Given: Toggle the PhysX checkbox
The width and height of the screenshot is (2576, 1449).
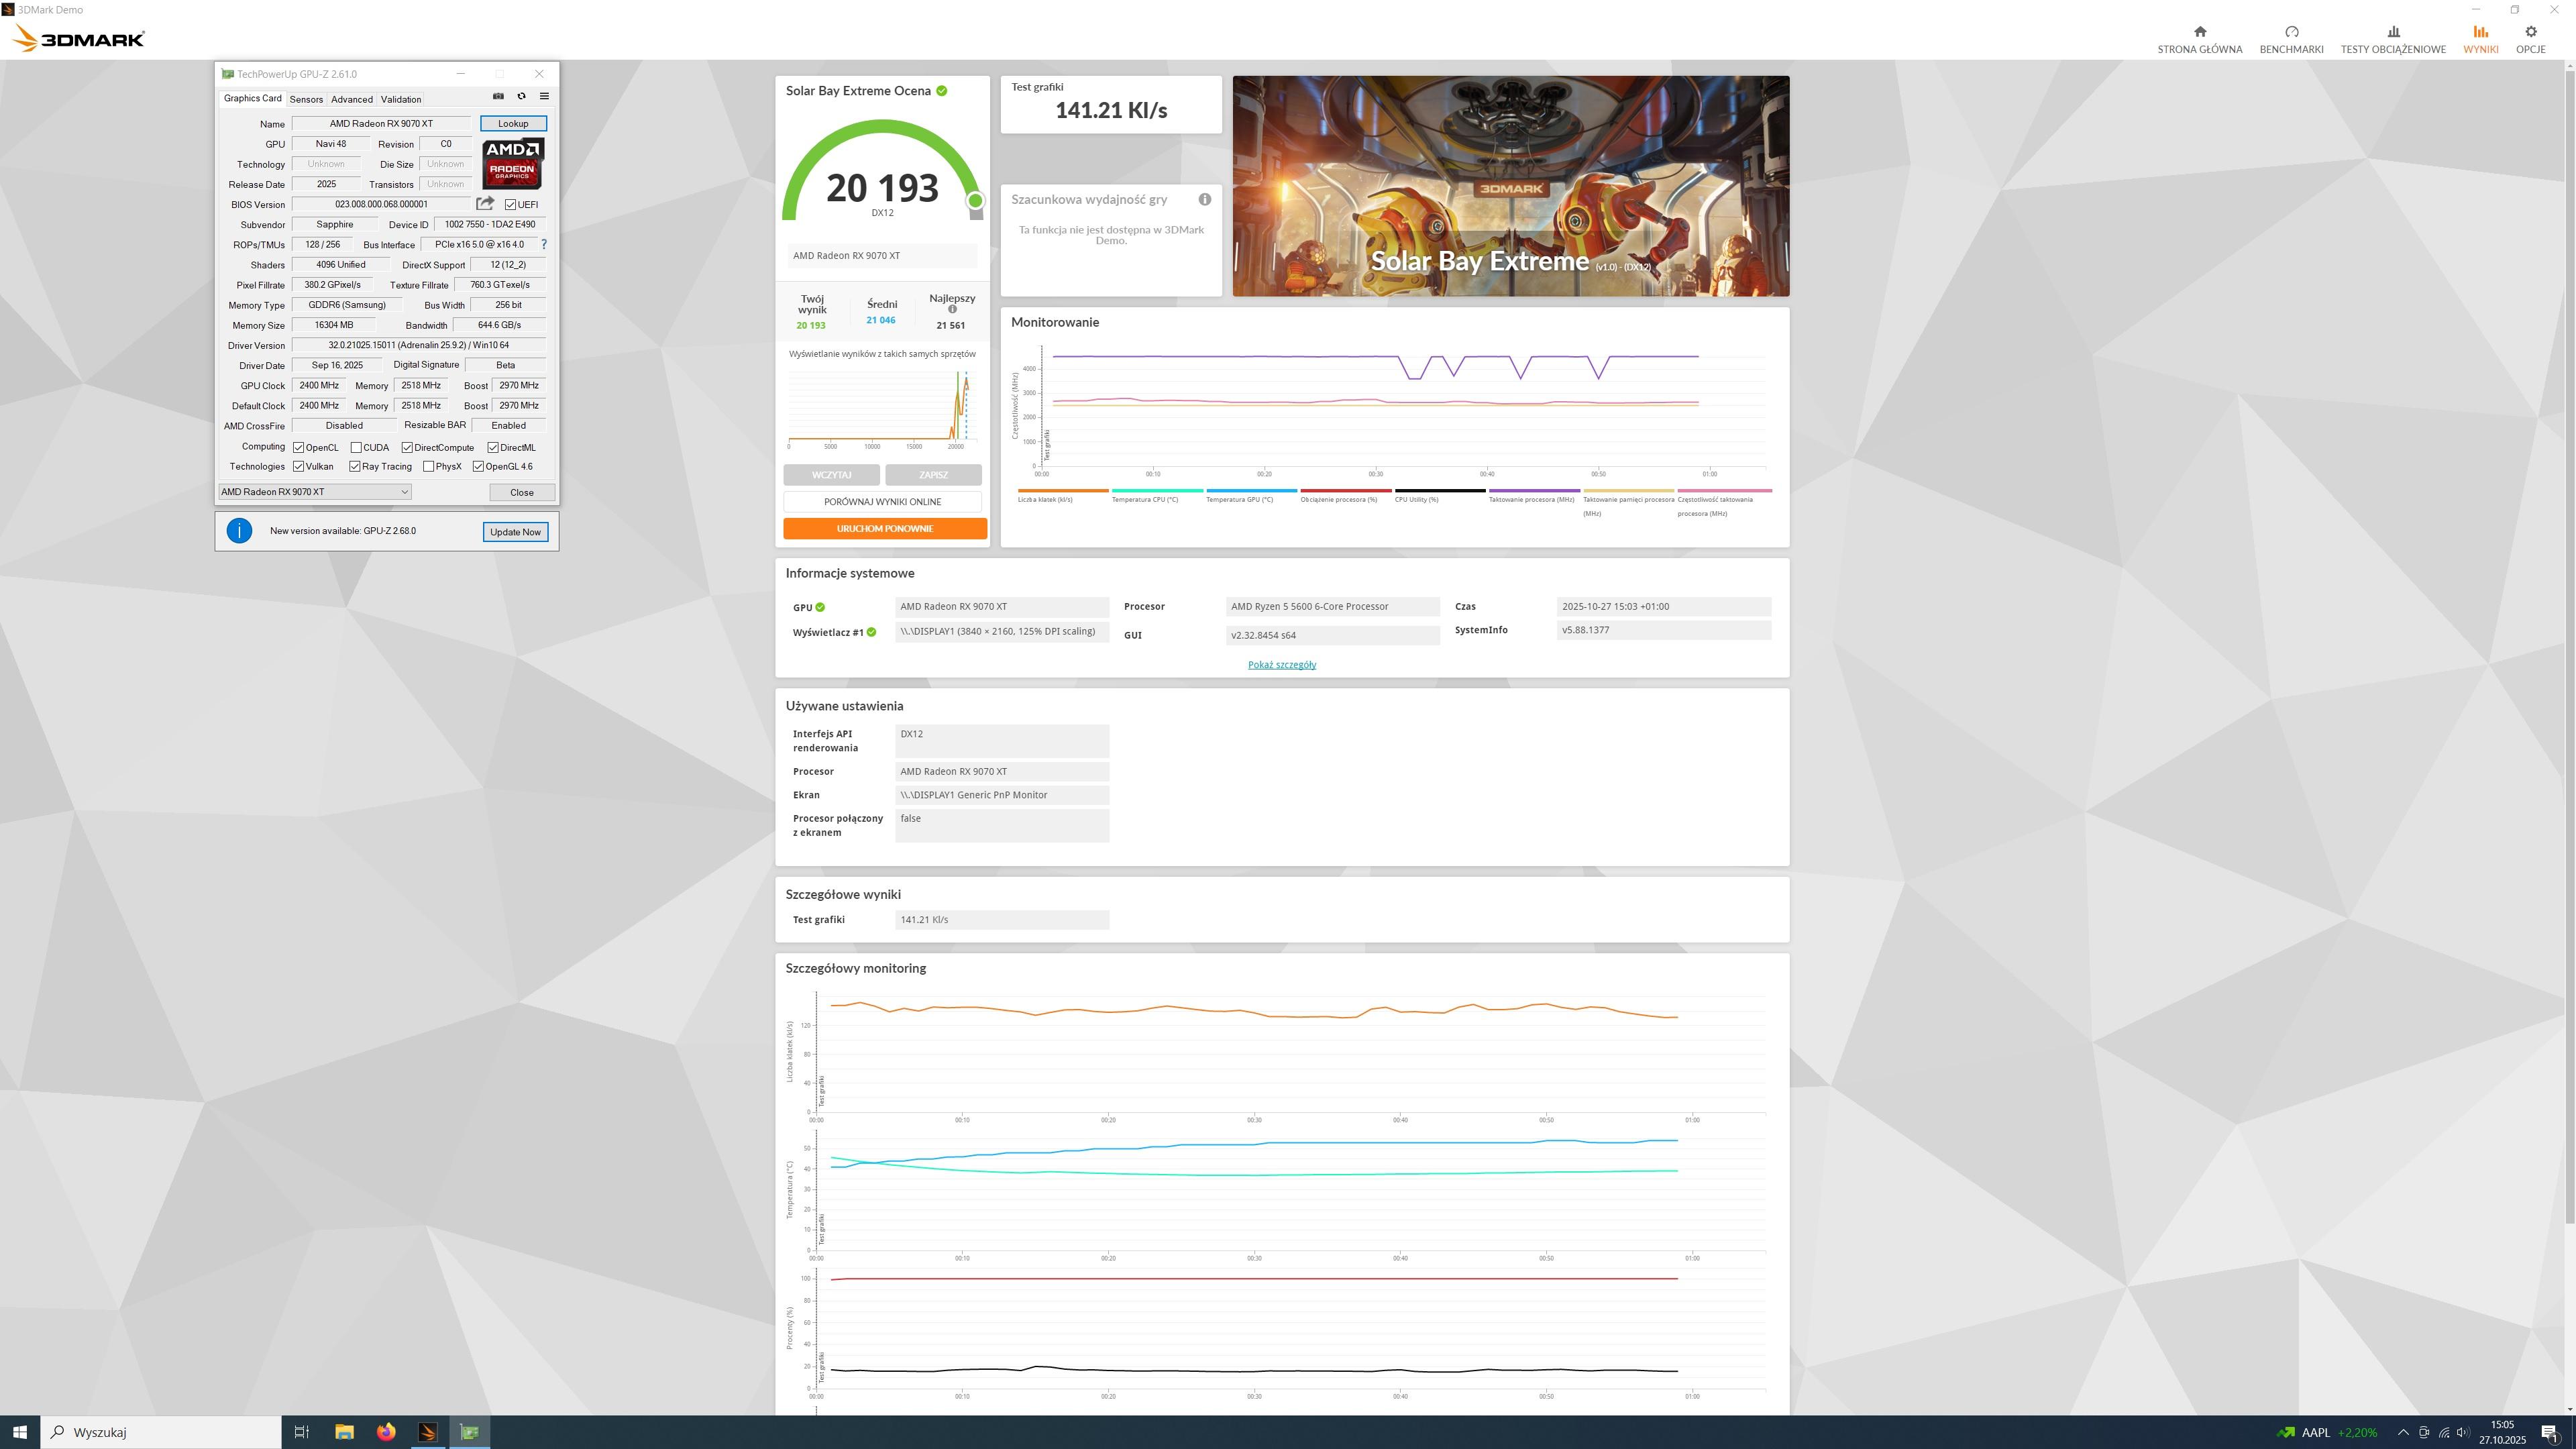Looking at the screenshot, I should 429,467.
